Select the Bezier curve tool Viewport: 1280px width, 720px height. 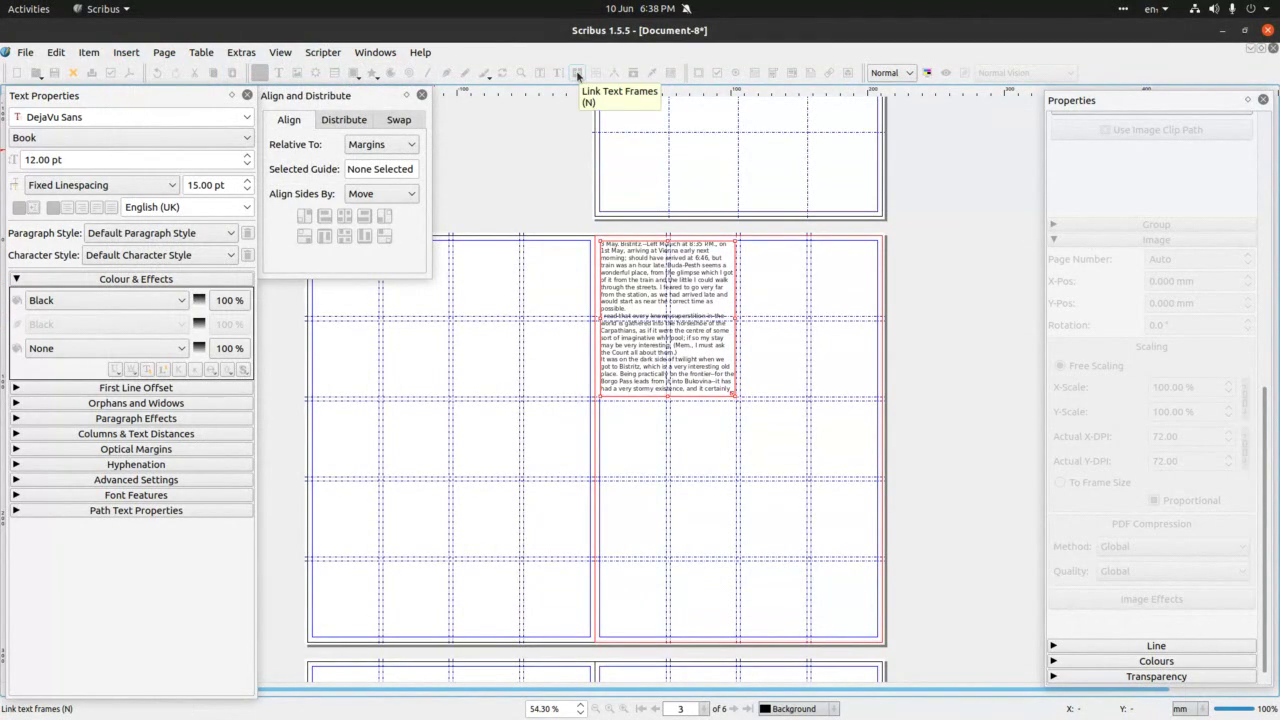(x=446, y=73)
